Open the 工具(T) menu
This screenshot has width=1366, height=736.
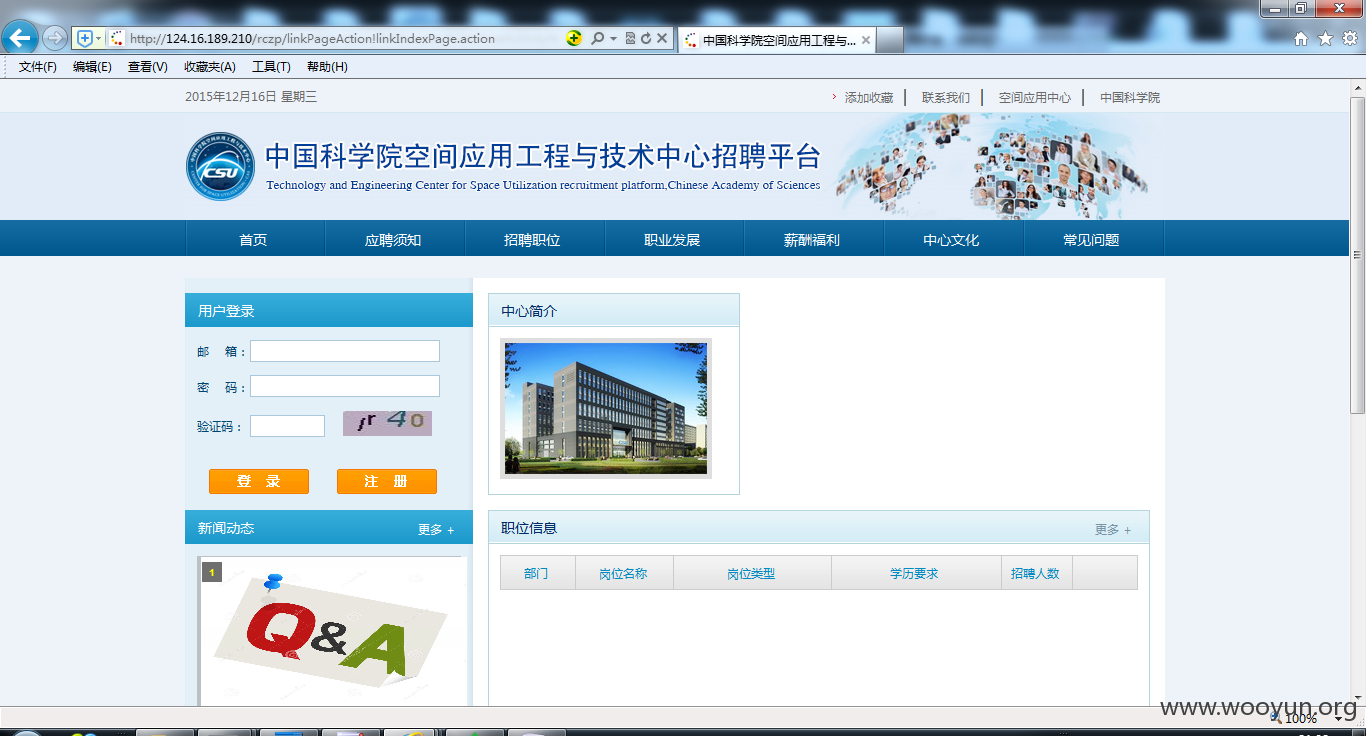pos(271,67)
